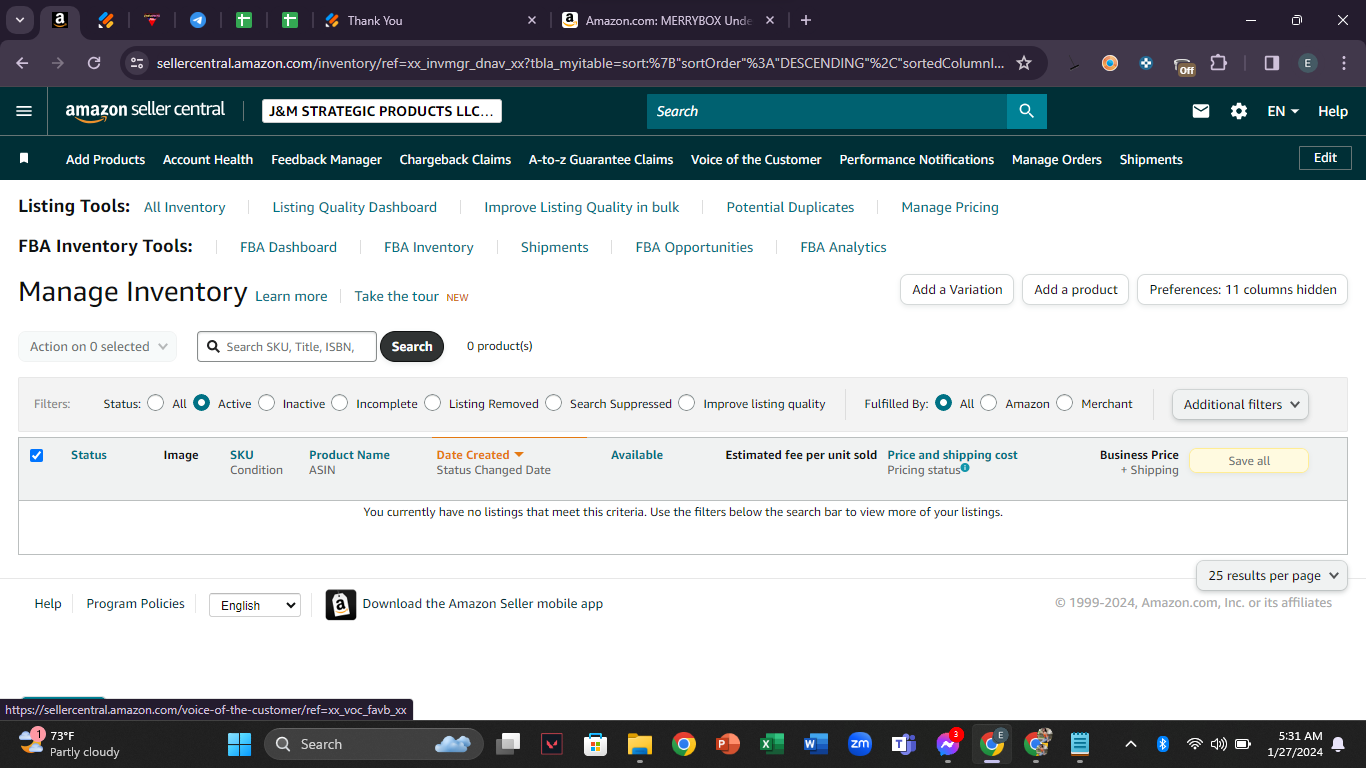Select Fulfilled By Amazon radio button
Image resolution: width=1366 pixels, height=768 pixels.
click(988, 403)
